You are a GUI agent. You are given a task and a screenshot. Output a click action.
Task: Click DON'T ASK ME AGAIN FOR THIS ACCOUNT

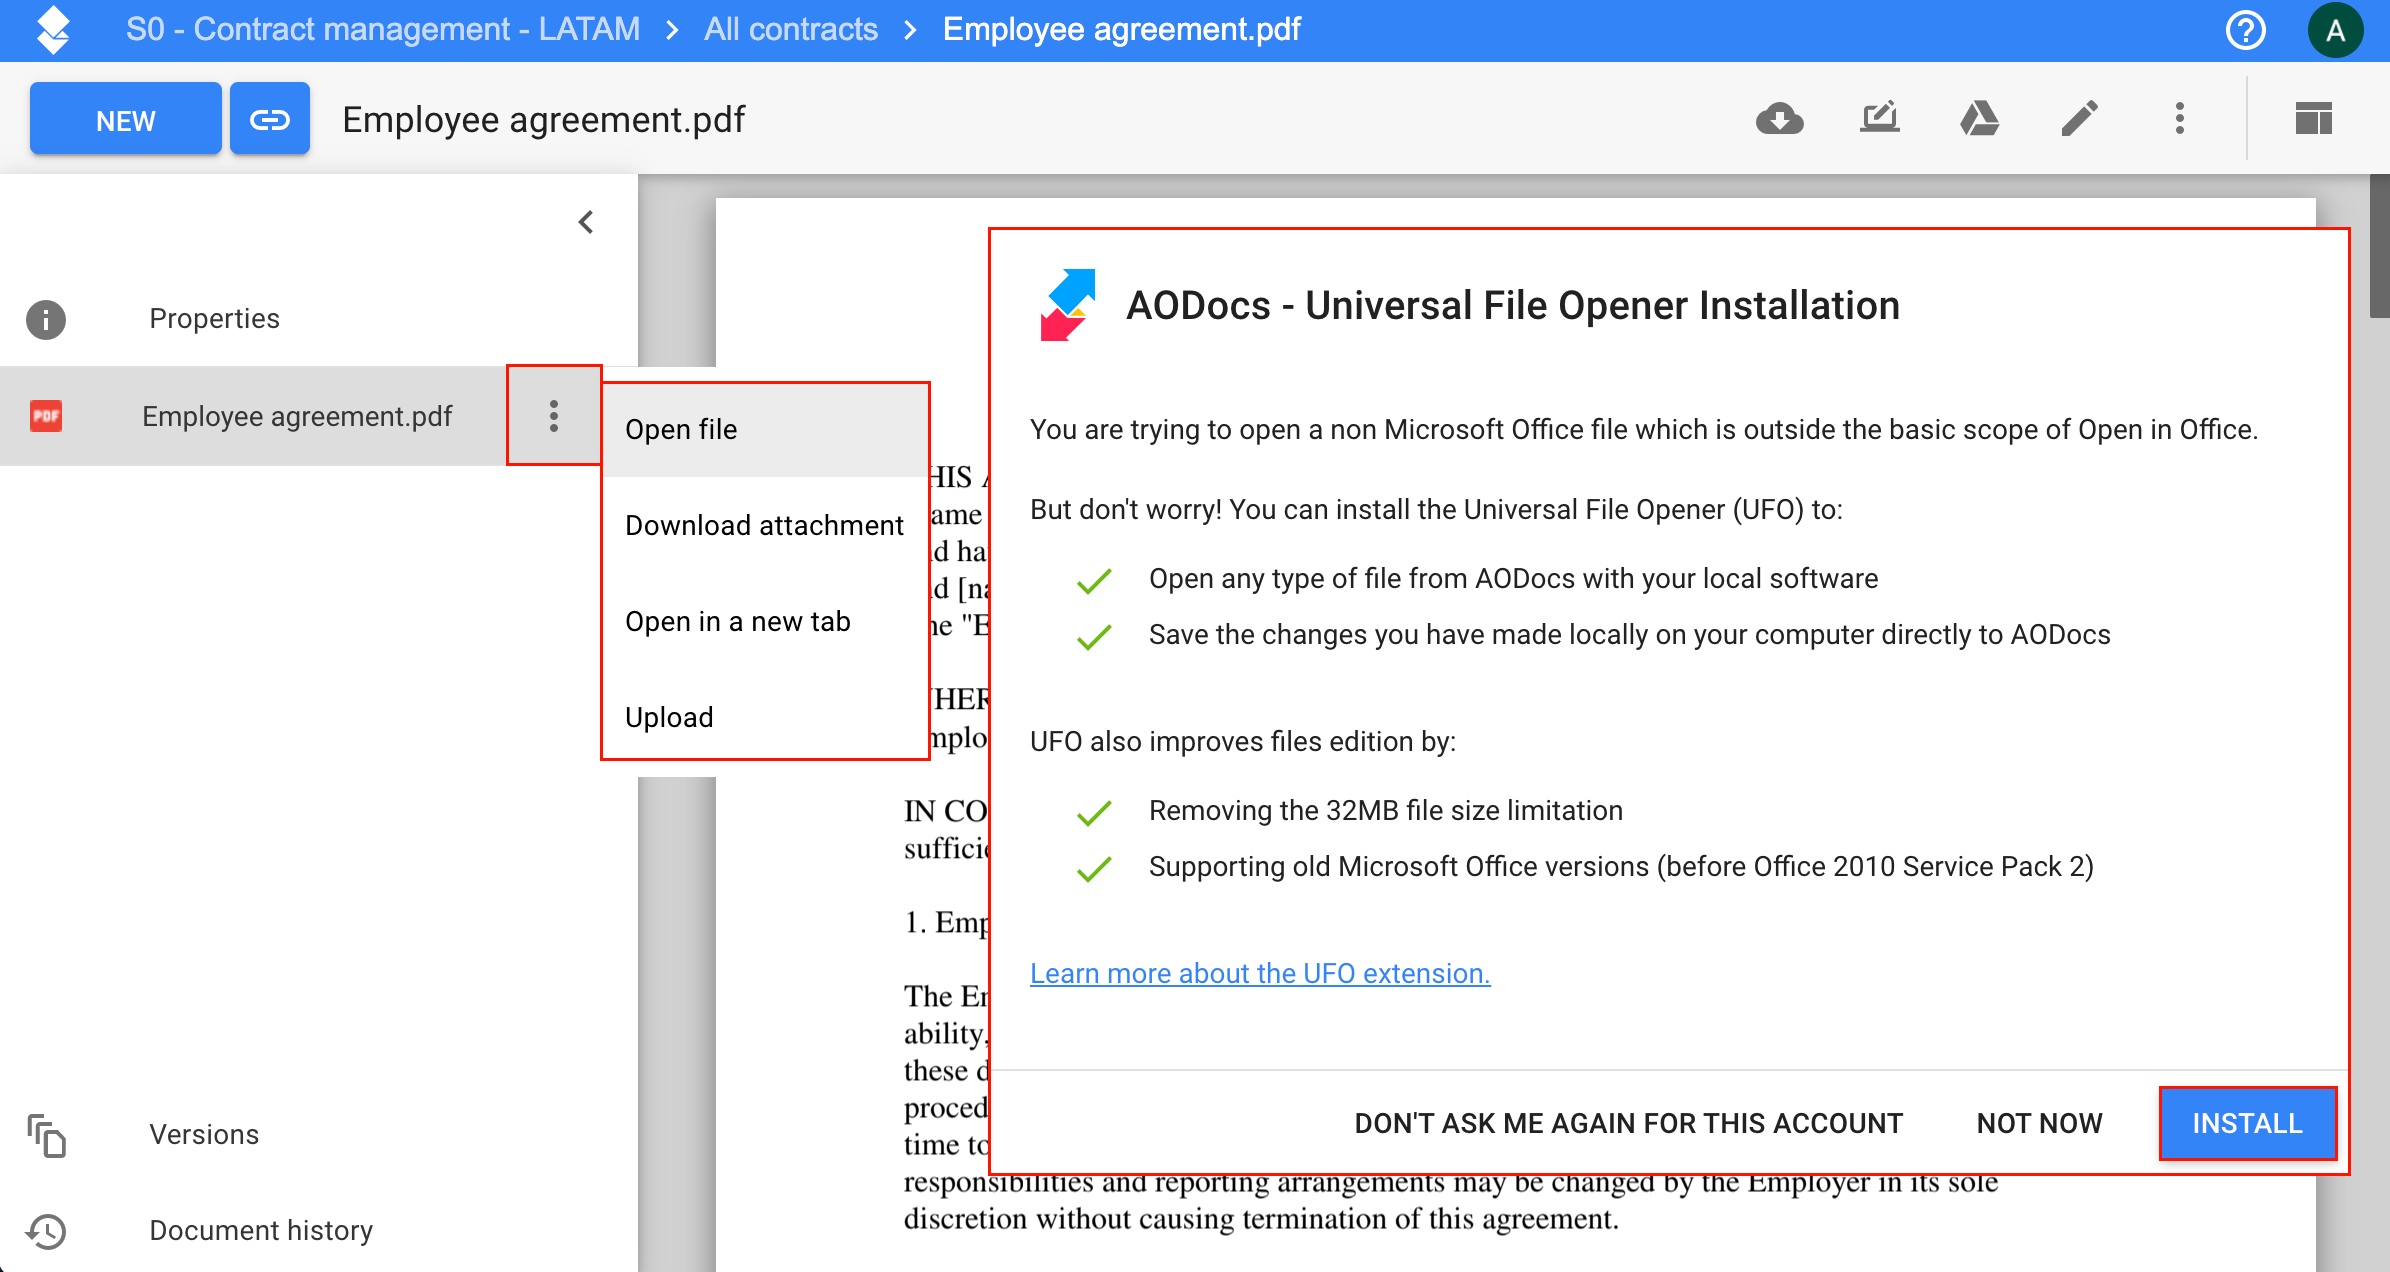click(x=1628, y=1123)
